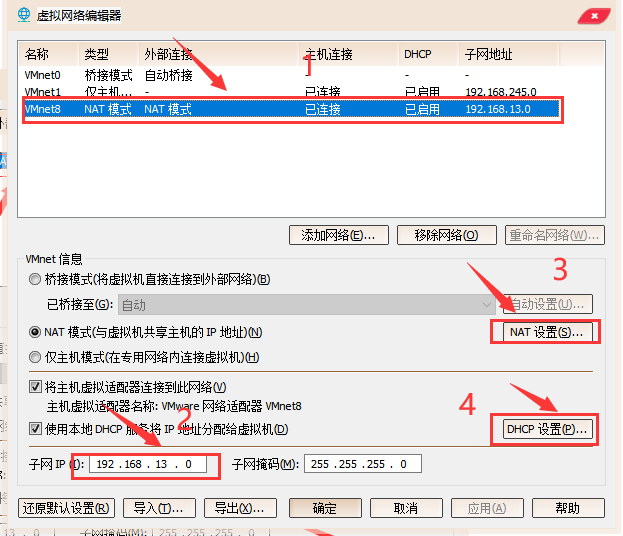The height and width of the screenshot is (536, 623).
Task: Open 帮助 button
Action: coord(568,508)
